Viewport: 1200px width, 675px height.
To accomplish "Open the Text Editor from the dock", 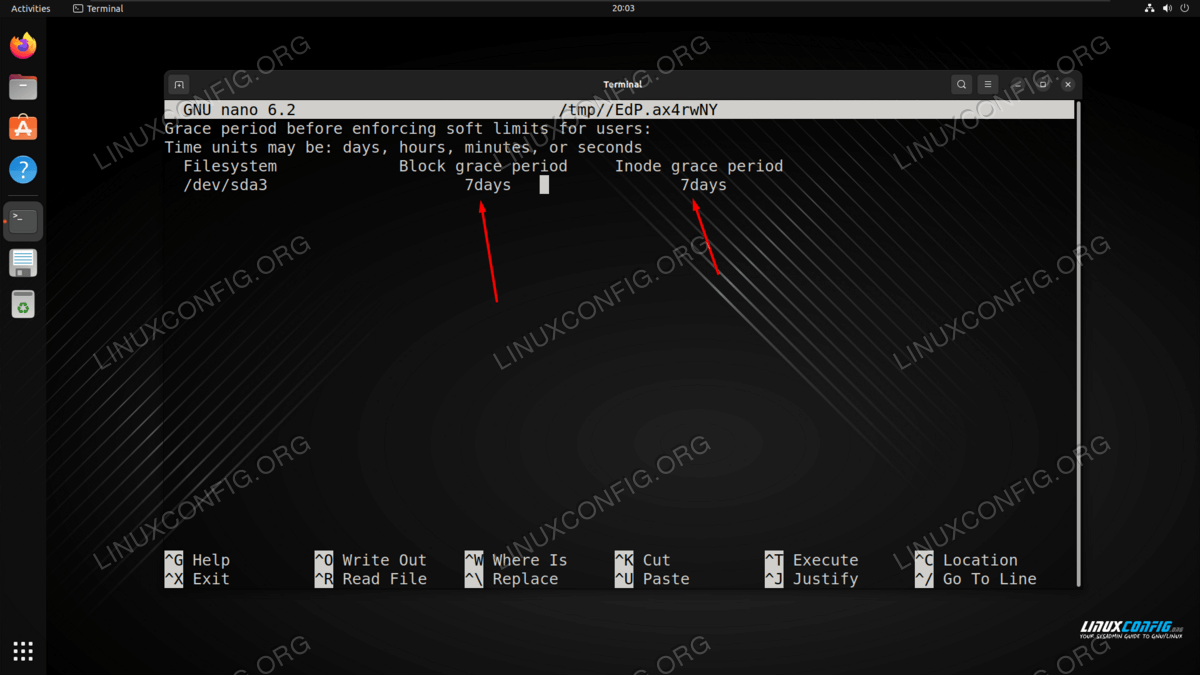I will tap(23, 263).
